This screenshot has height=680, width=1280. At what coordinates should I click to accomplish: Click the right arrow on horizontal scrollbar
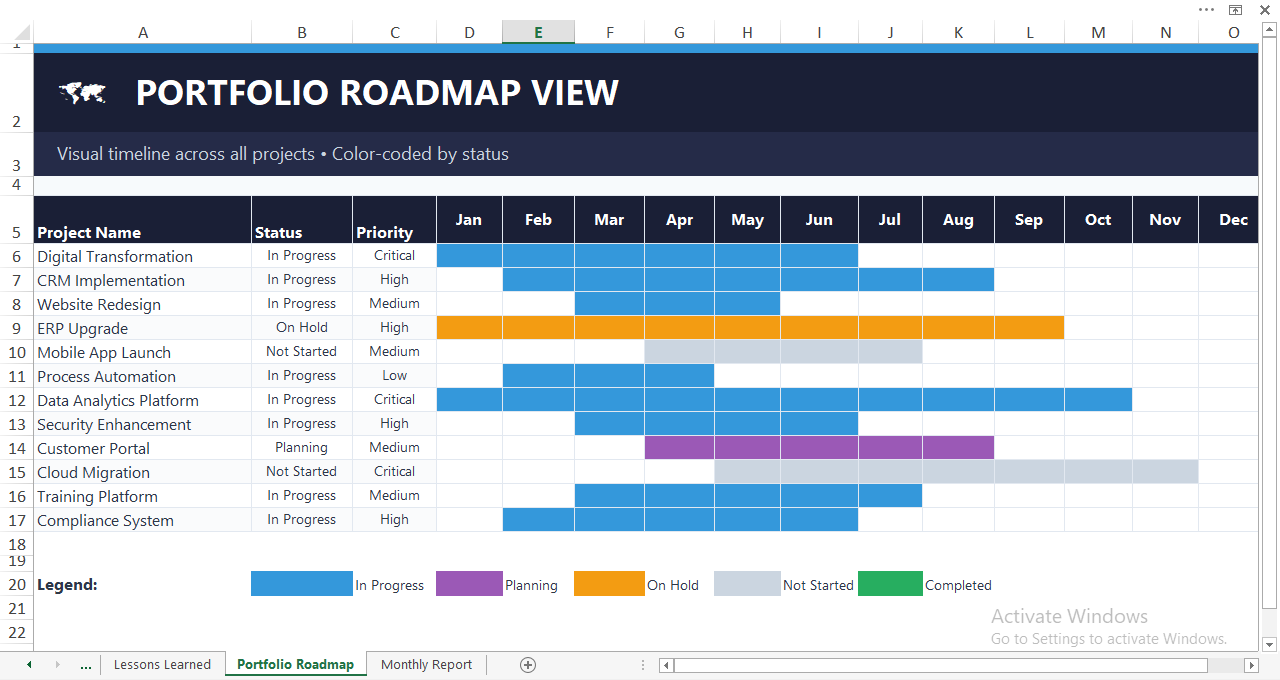(1253, 664)
